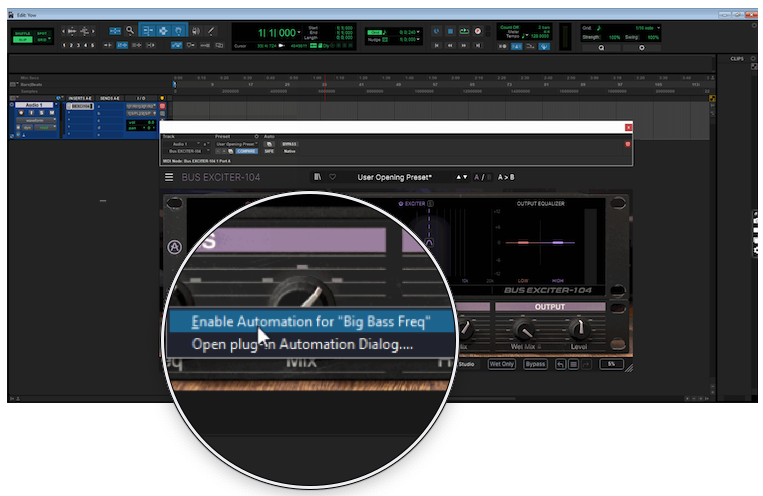763x496 pixels.
Task: Click the A > B copy button
Action: pyautogui.click(x=506, y=177)
